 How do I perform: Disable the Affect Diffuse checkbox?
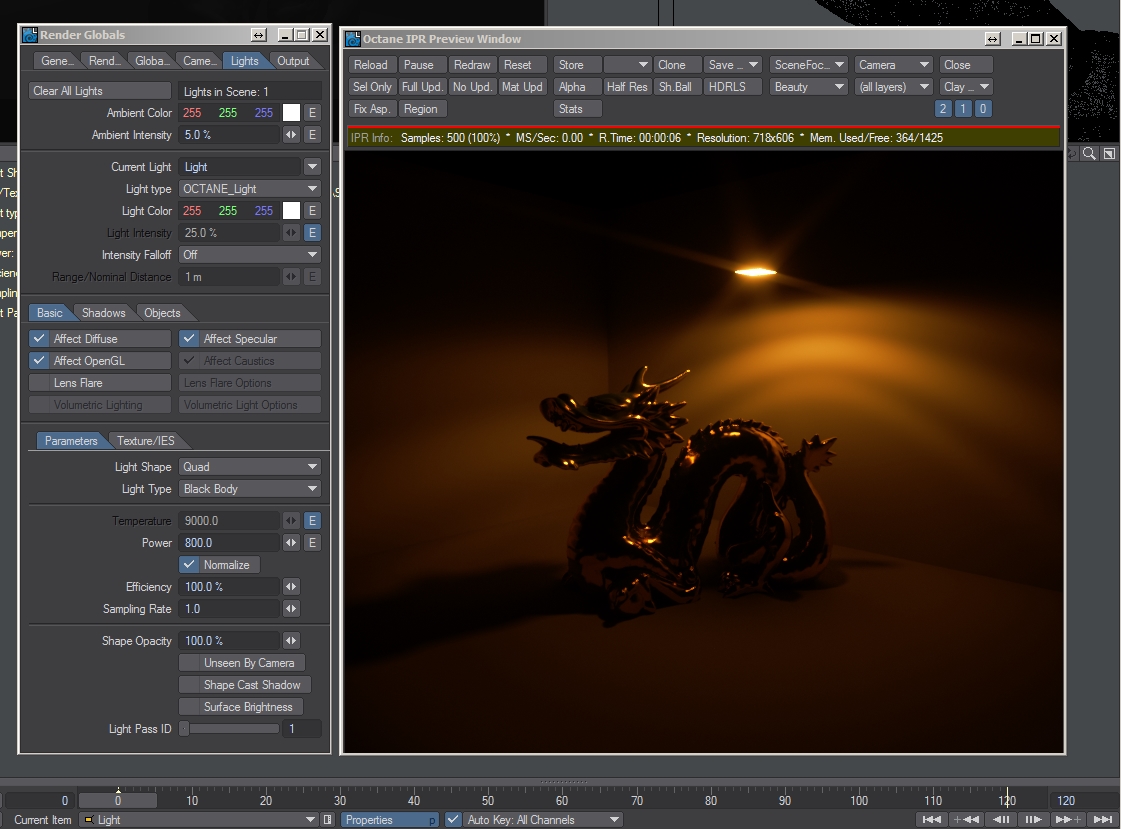point(40,339)
